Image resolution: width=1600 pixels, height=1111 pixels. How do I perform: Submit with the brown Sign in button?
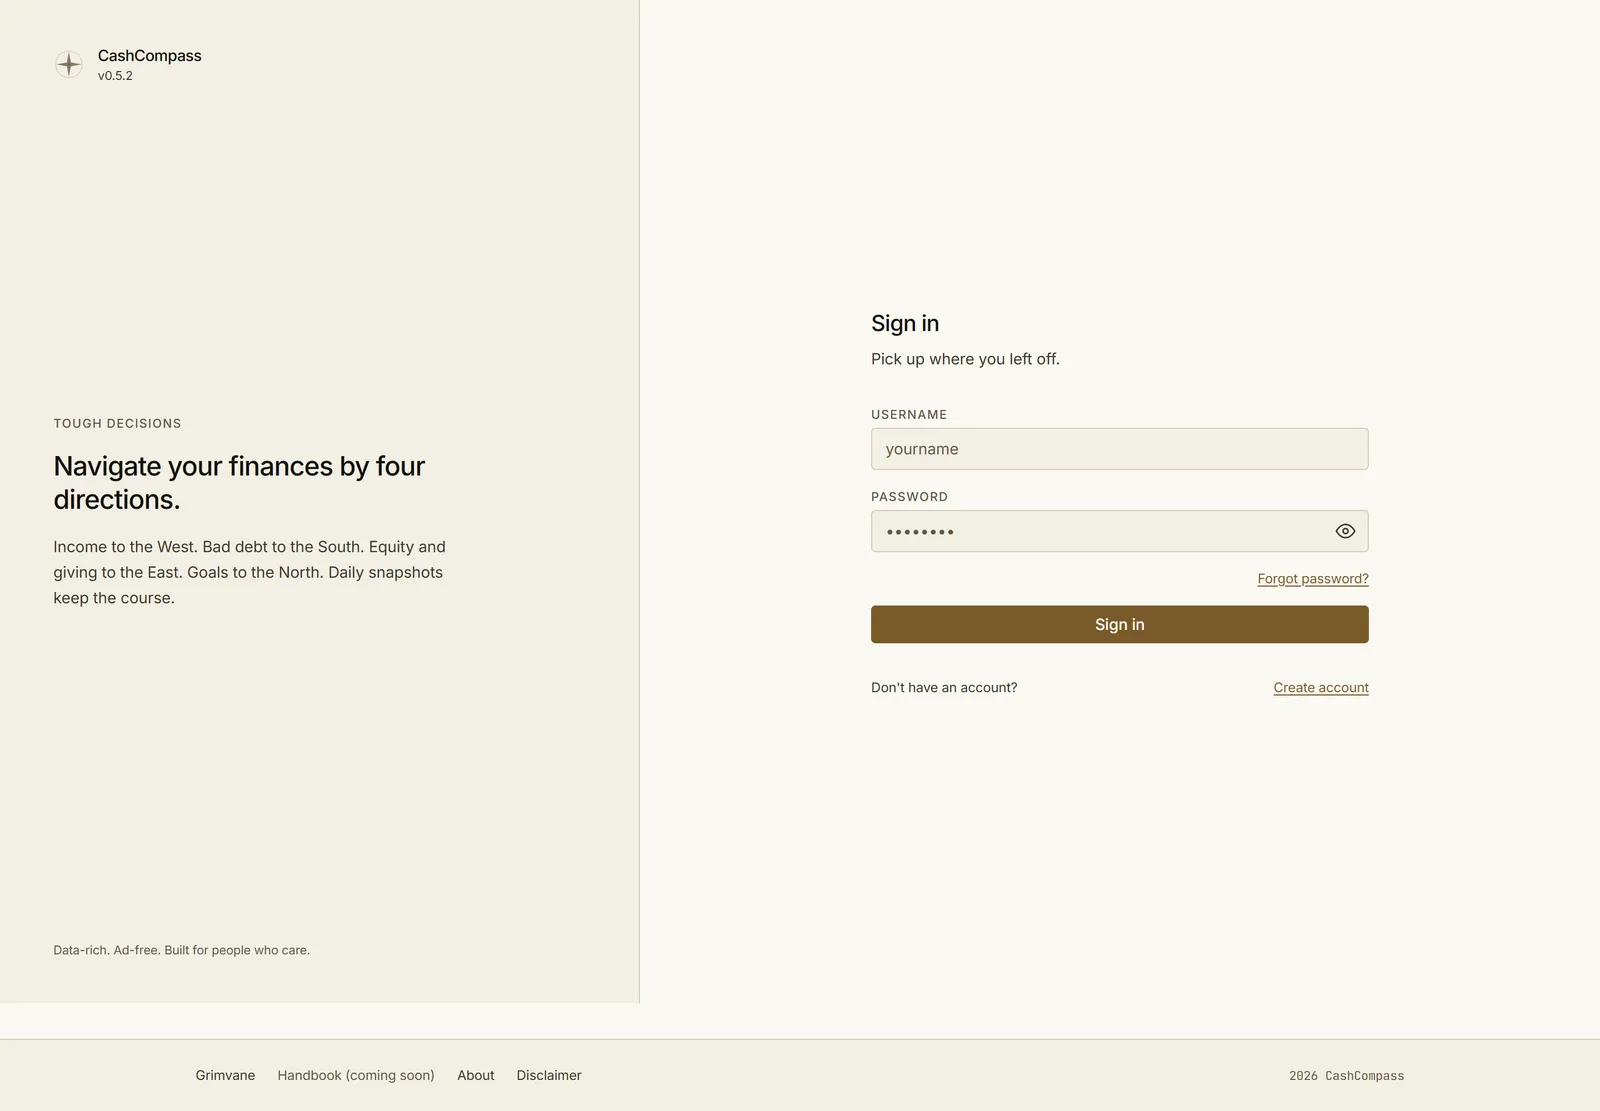click(x=1119, y=624)
